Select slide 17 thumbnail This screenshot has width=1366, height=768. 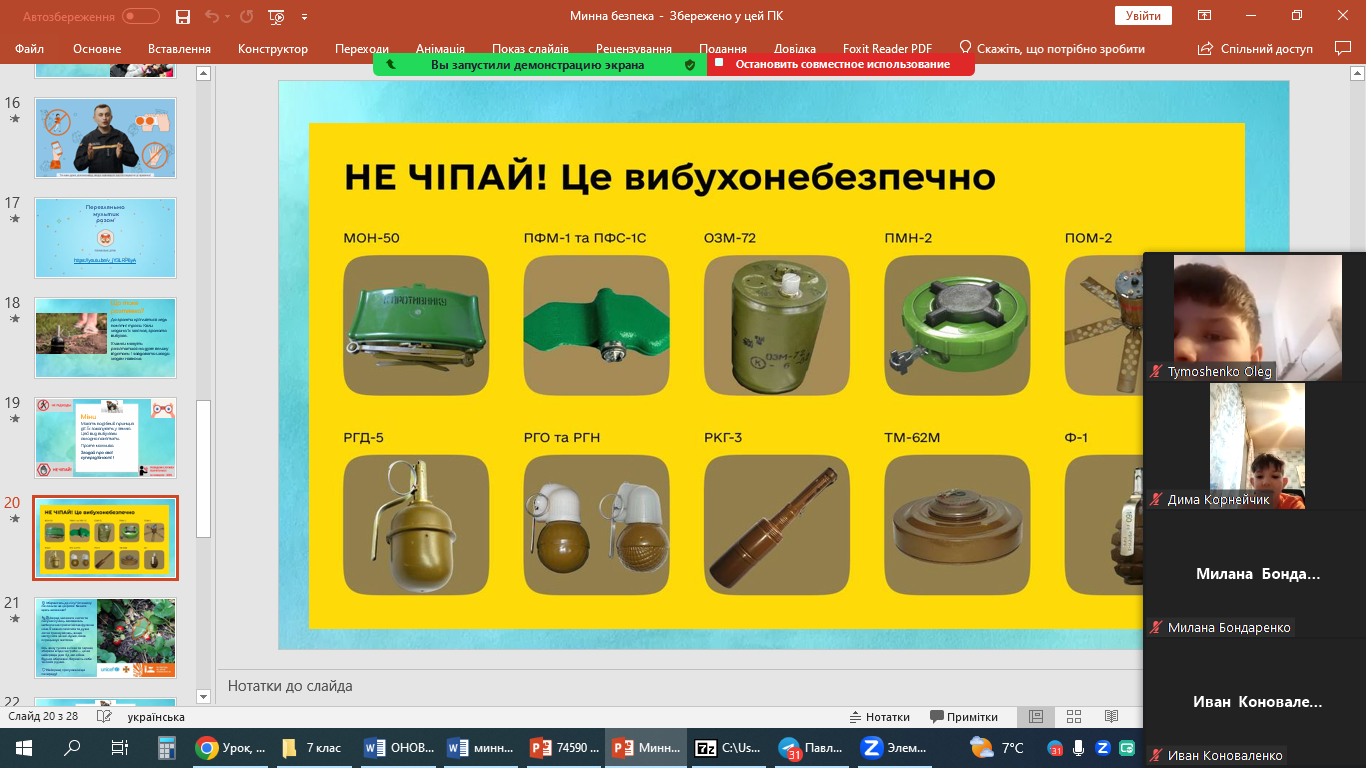point(105,237)
